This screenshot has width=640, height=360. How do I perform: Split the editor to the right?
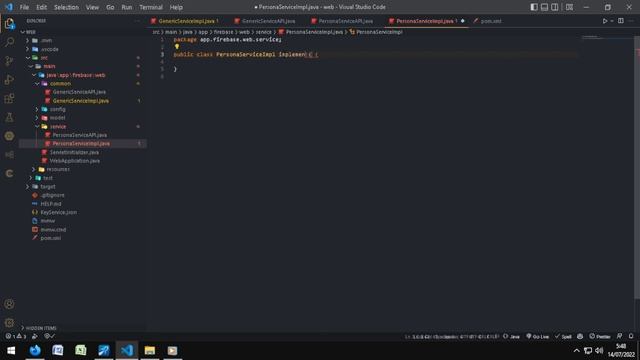(621, 21)
